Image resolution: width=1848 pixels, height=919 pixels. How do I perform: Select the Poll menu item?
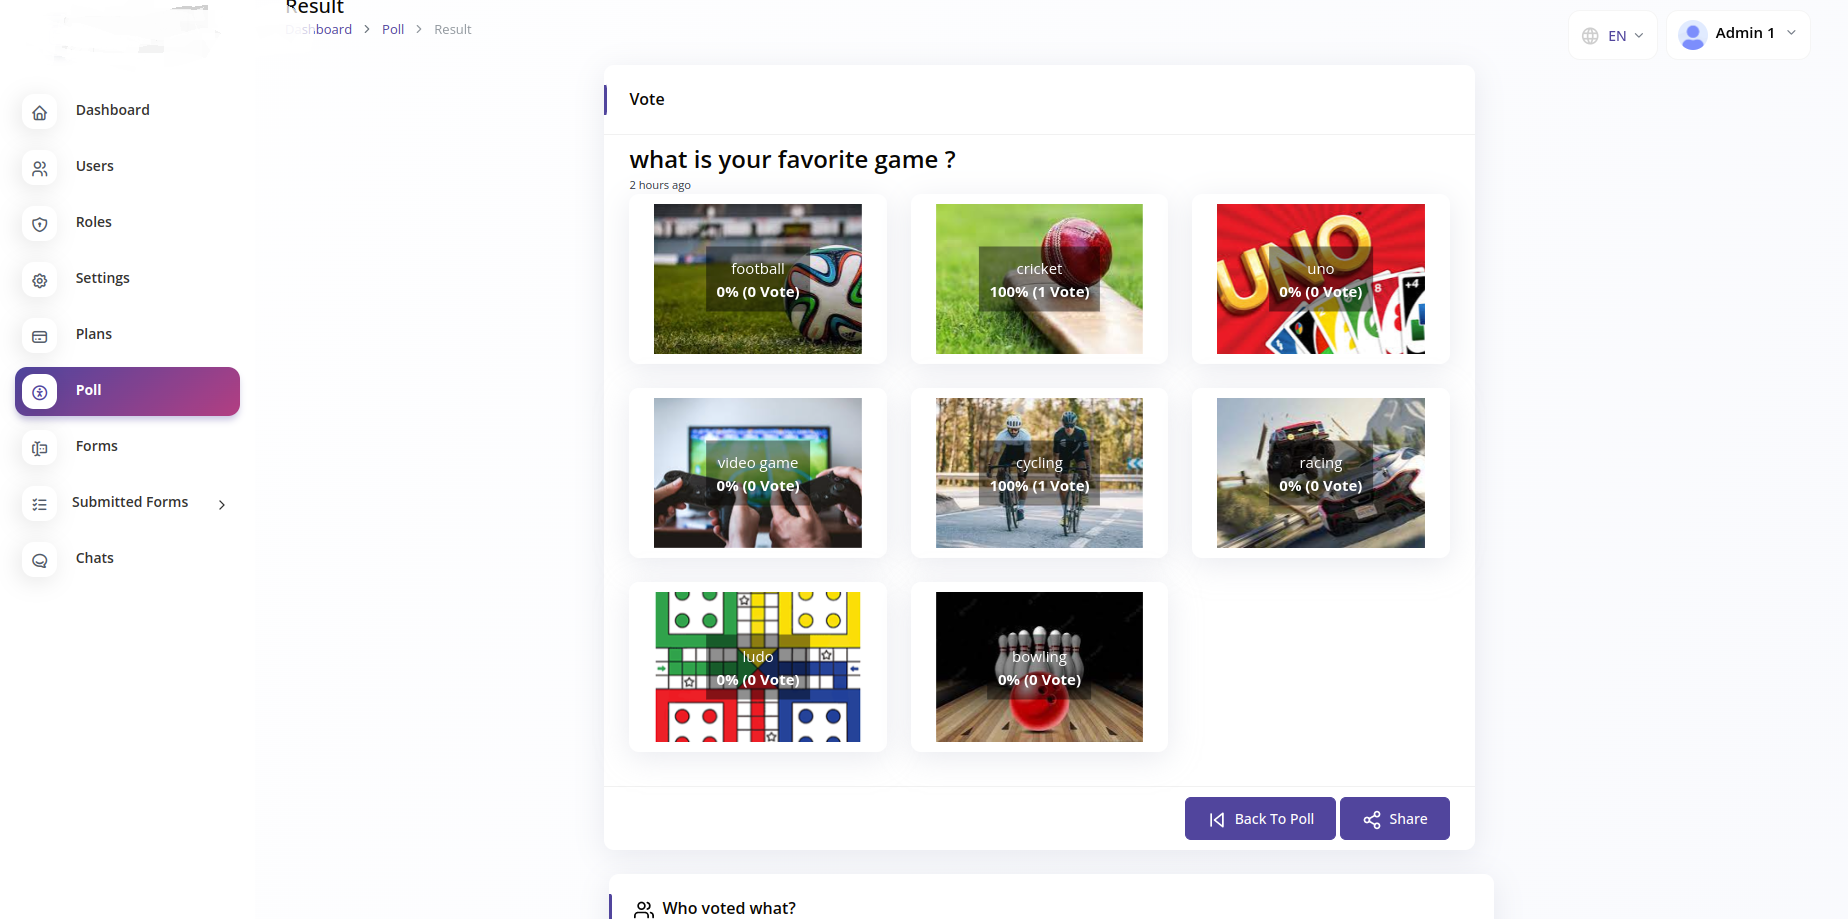(127, 391)
